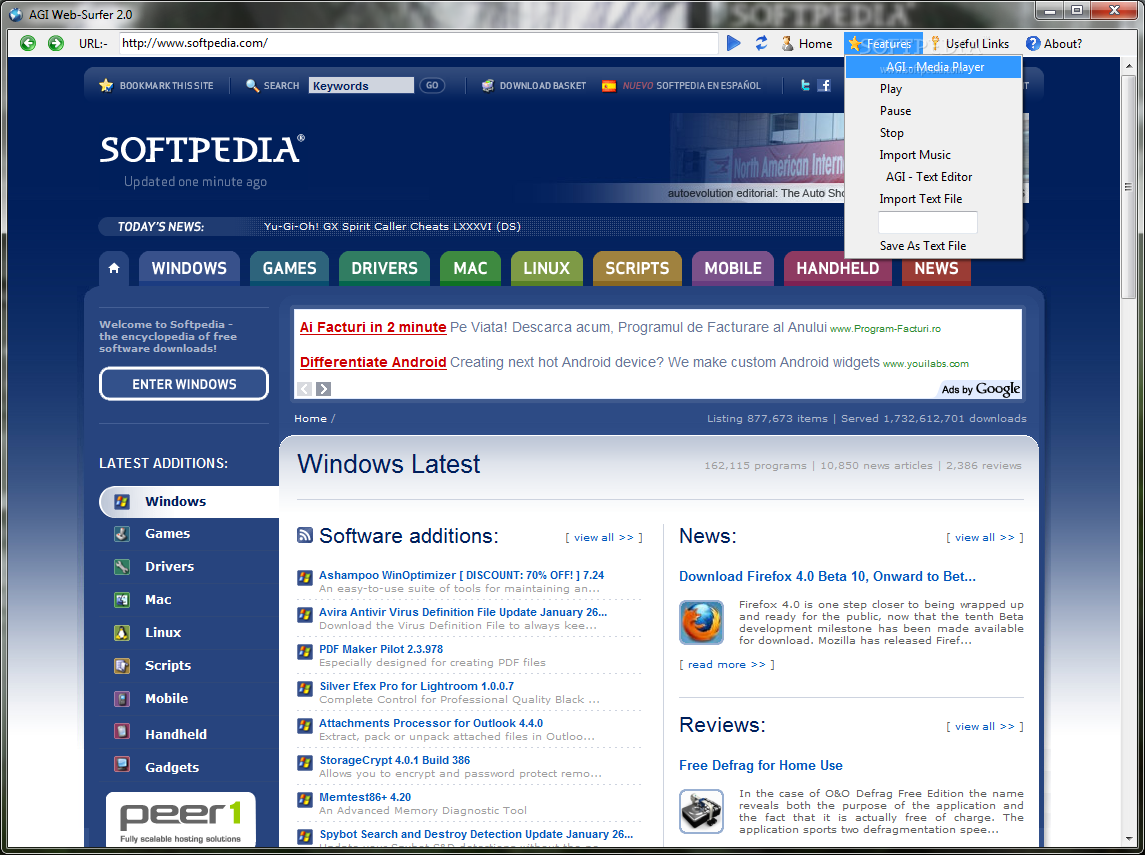Open the HANDHELD category tab
Viewport: 1145px width, 855px height.
pyautogui.click(x=838, y=268)
